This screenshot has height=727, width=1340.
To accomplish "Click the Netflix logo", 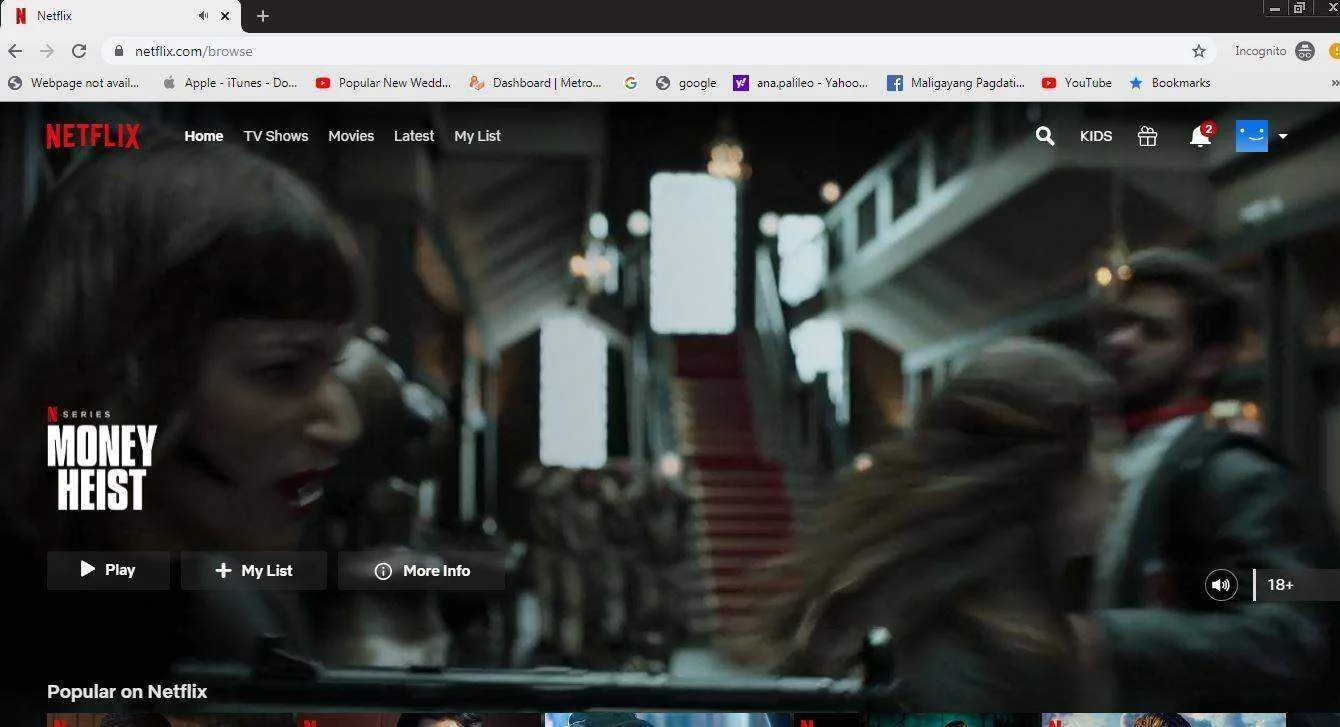I will 93,136.
